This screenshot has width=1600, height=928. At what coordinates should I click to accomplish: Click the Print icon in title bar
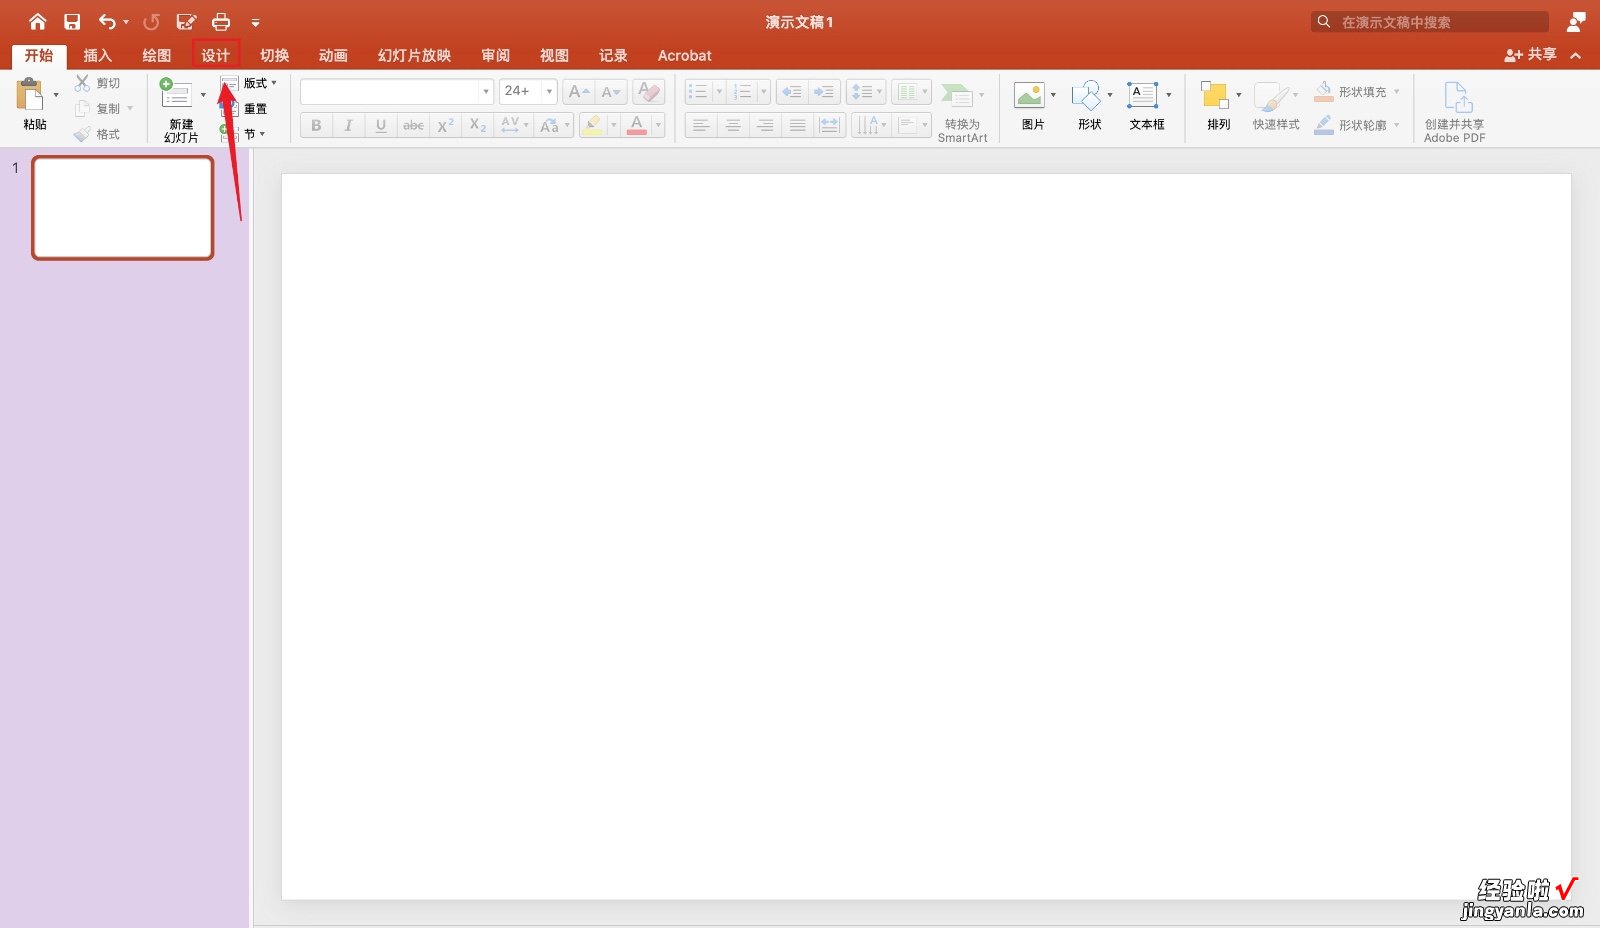(221, 21)
